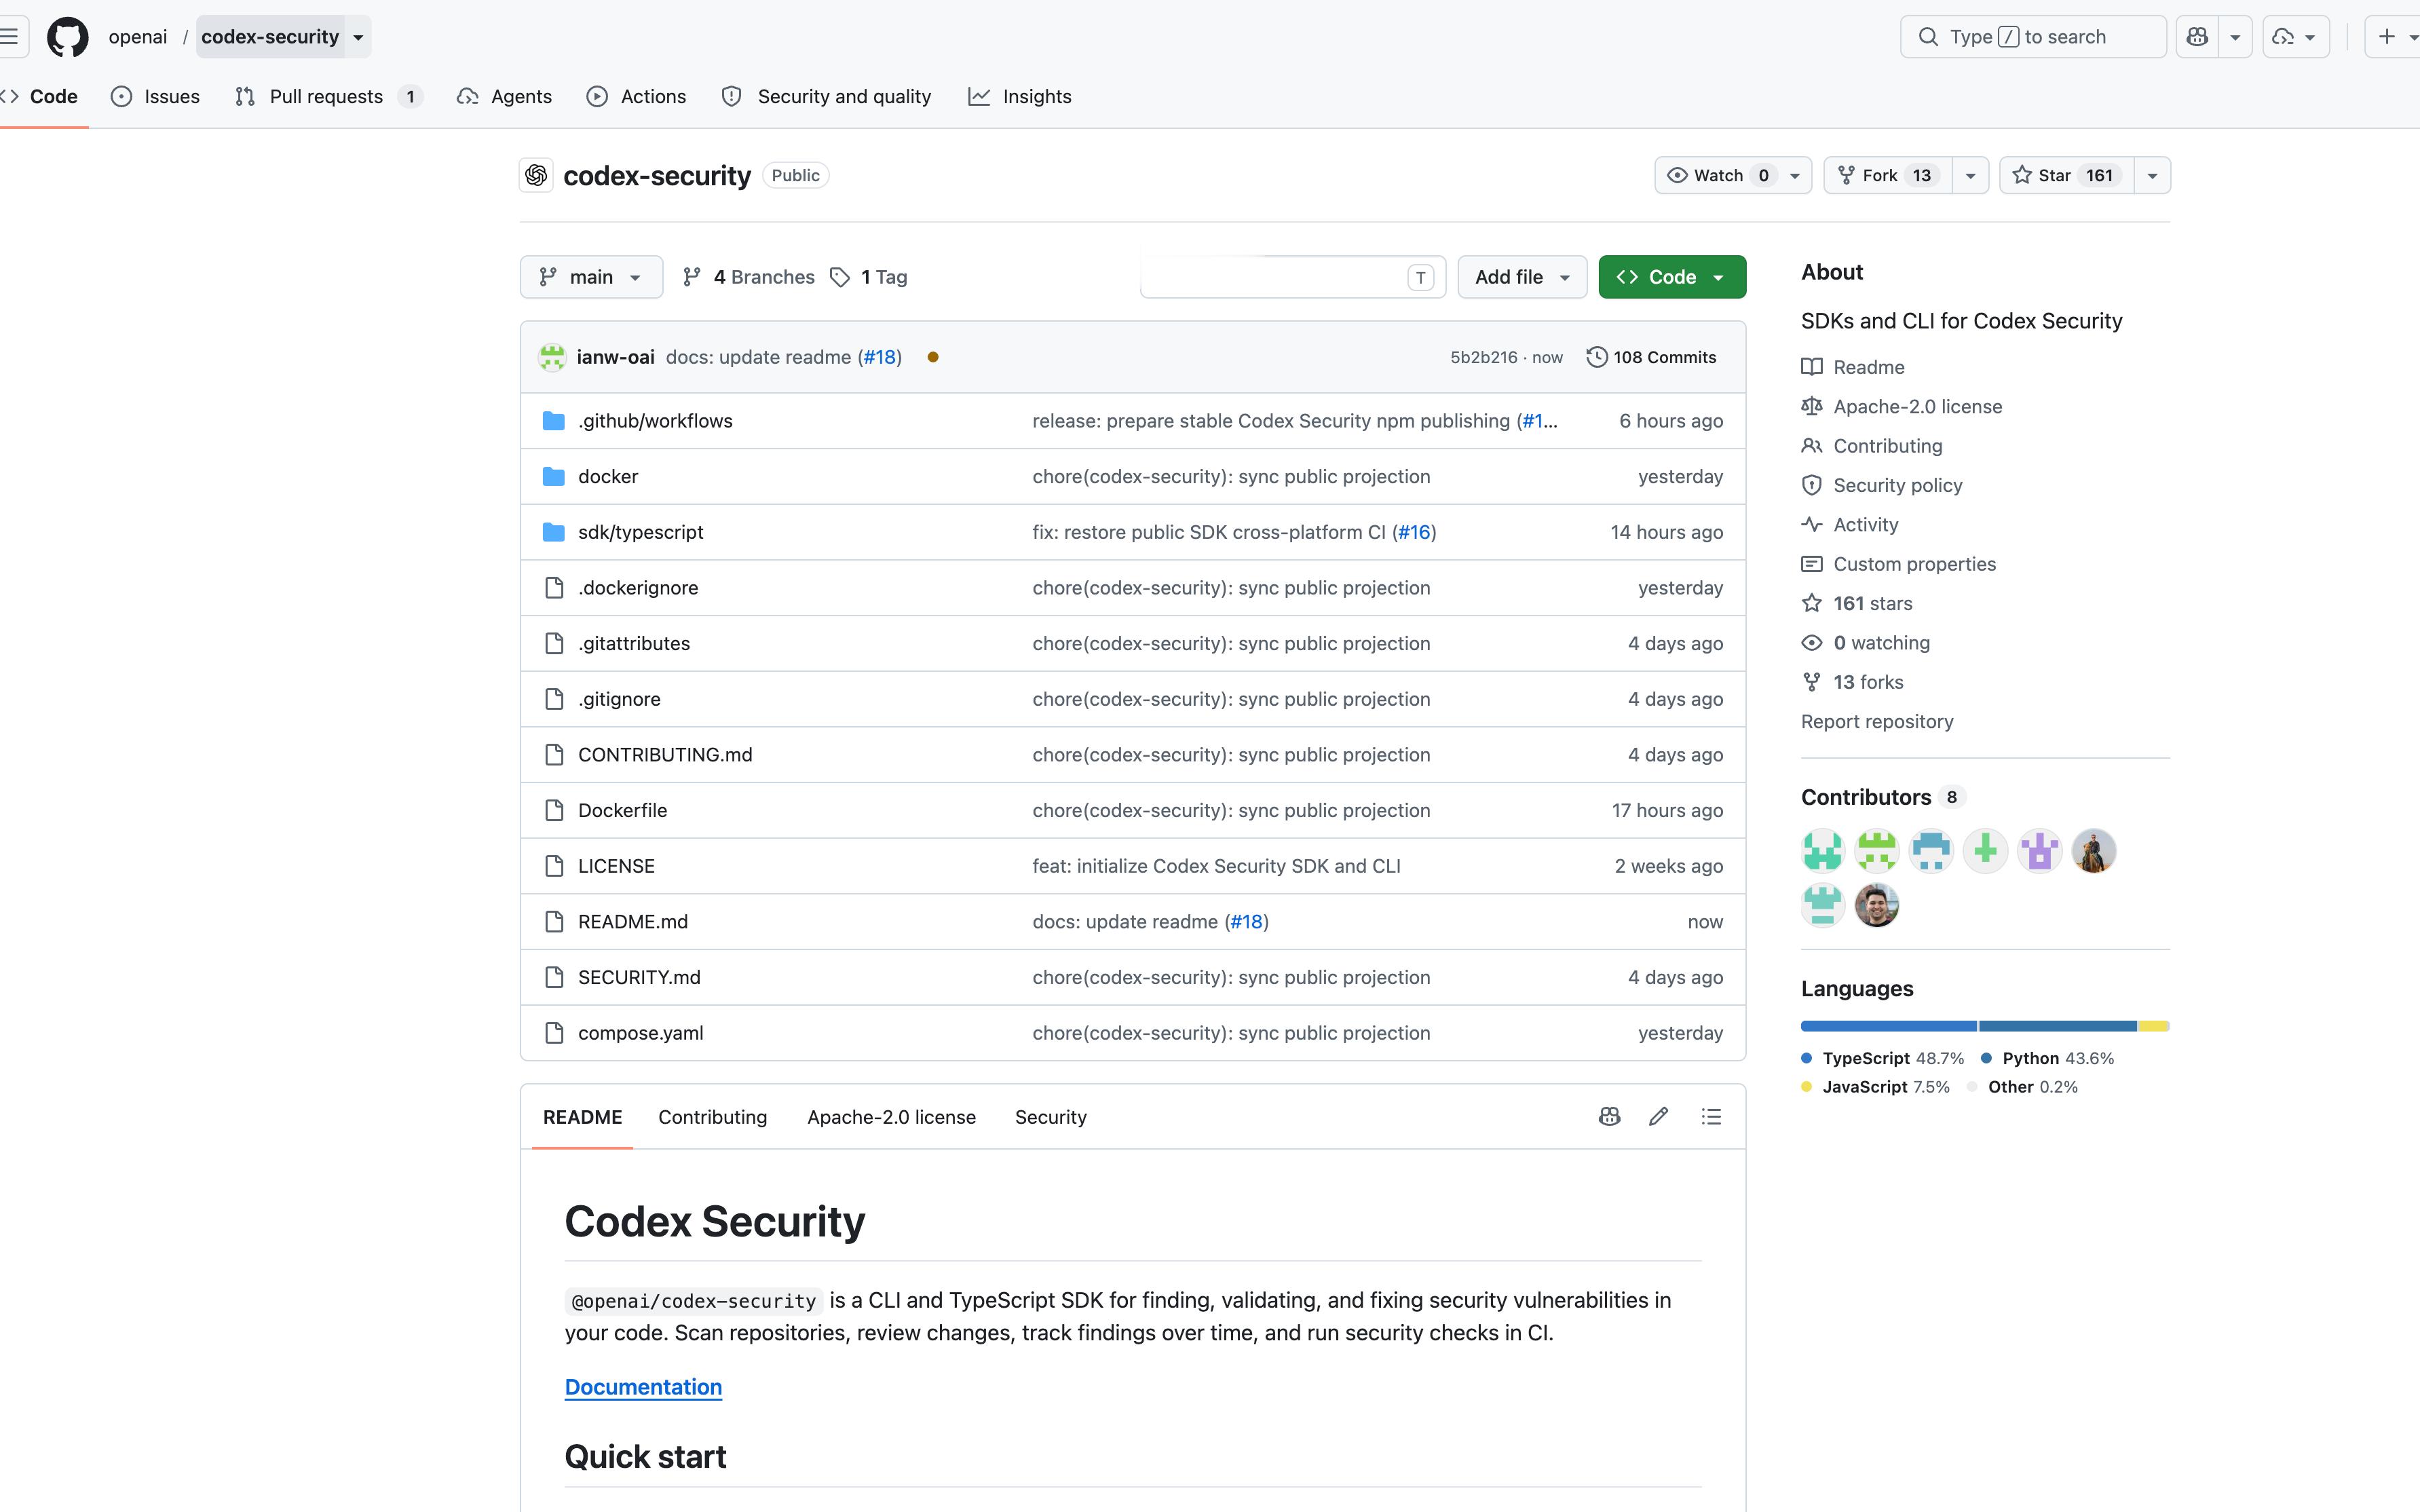2420x1512 pixels.
Task: Switch to the Pull requests tab
Action: (x=329, y=96)
